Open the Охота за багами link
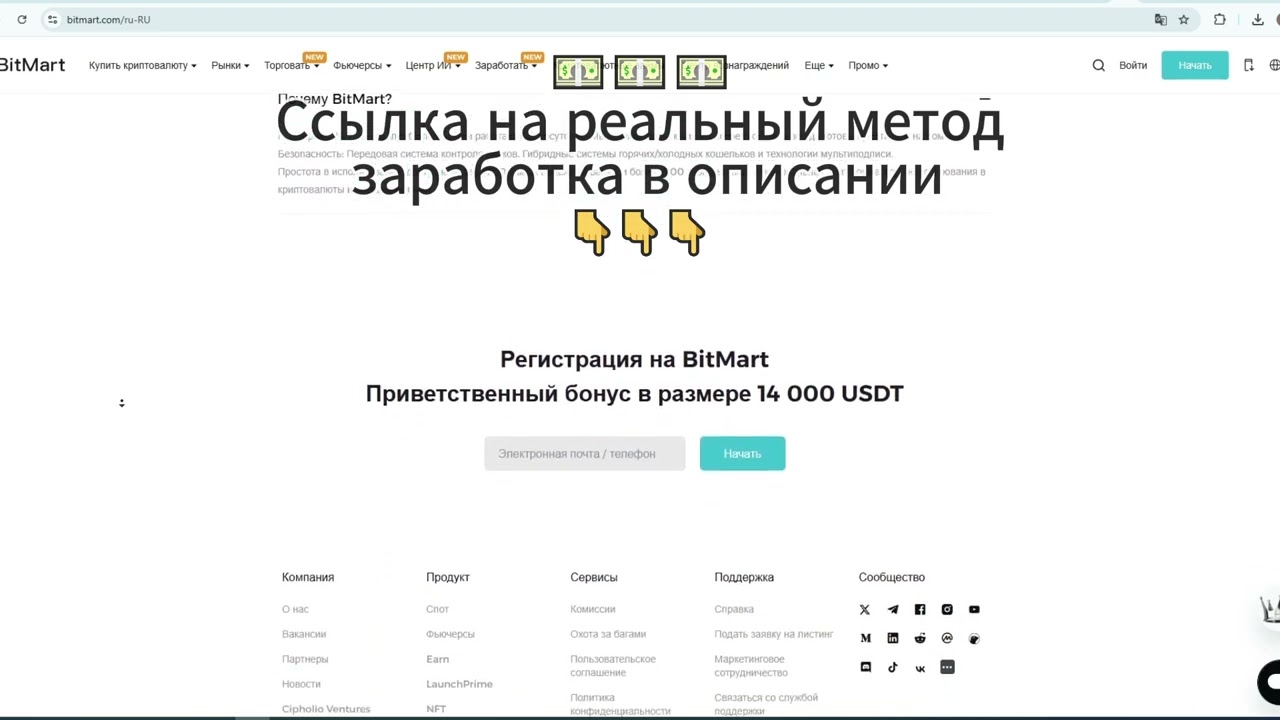The image size is (1280, 720). [608, 634]
